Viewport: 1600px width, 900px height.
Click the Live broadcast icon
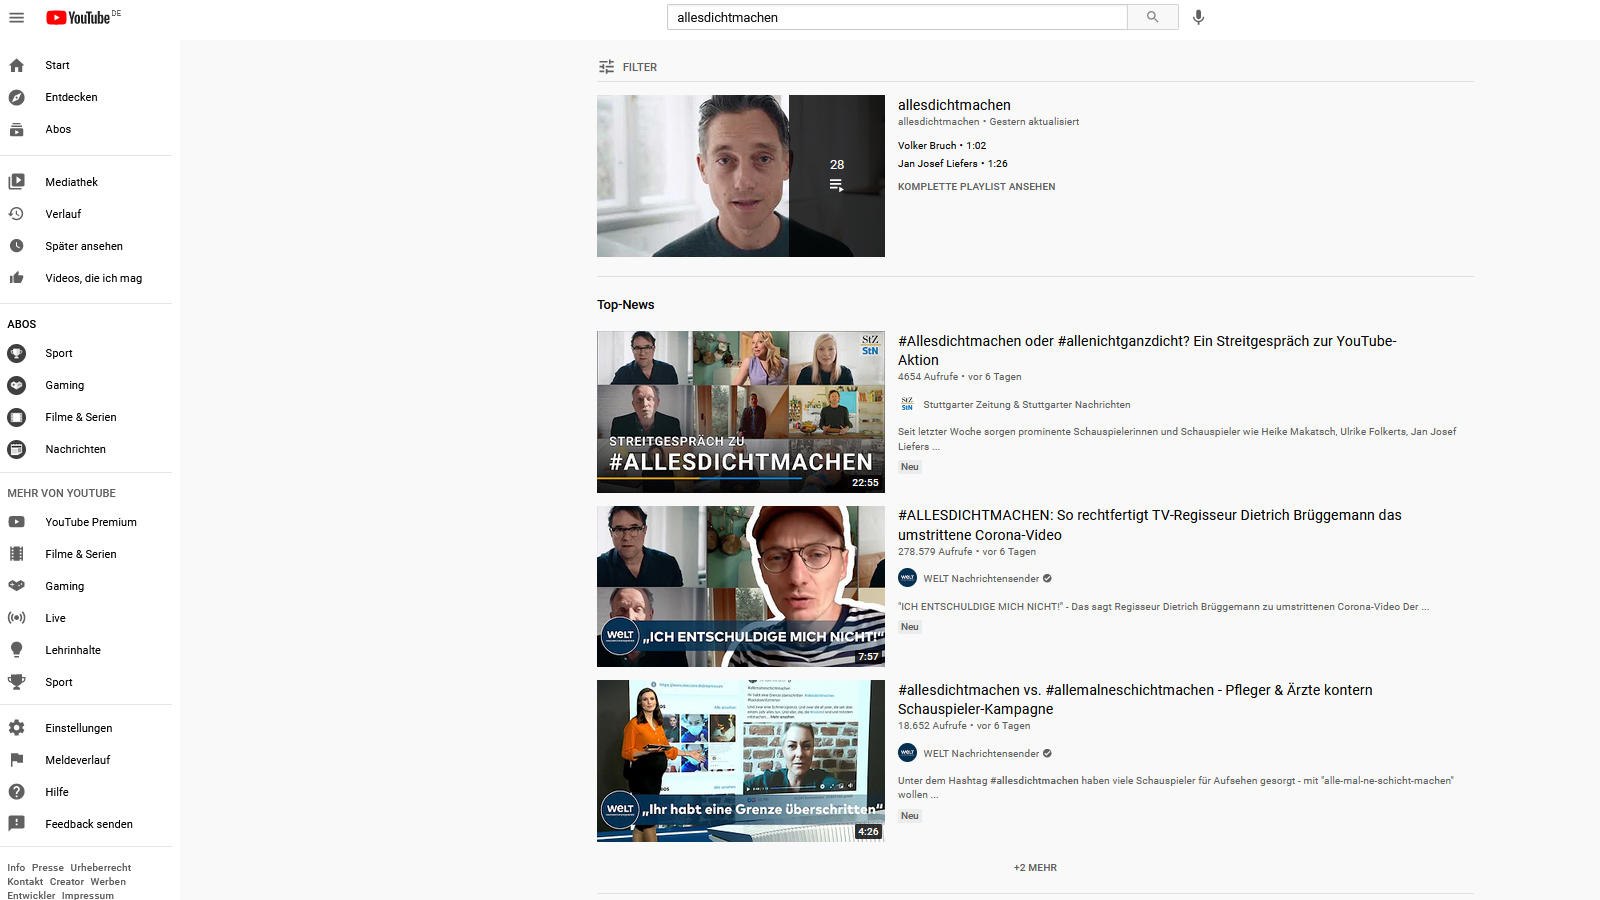click(x=16, y=618)
